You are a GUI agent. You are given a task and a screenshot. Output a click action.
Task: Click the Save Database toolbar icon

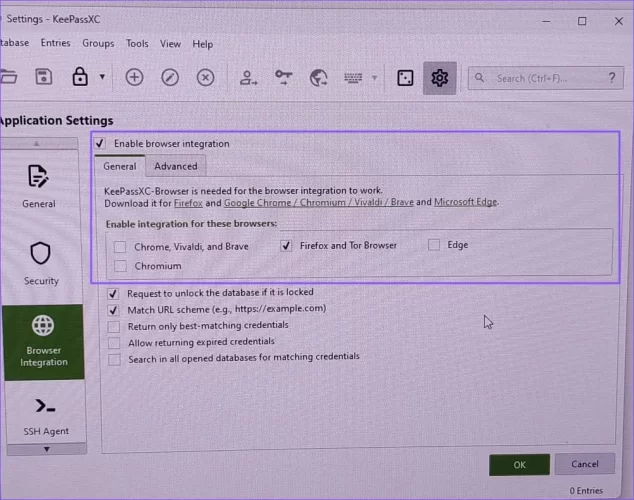click(x=43, y=77)
